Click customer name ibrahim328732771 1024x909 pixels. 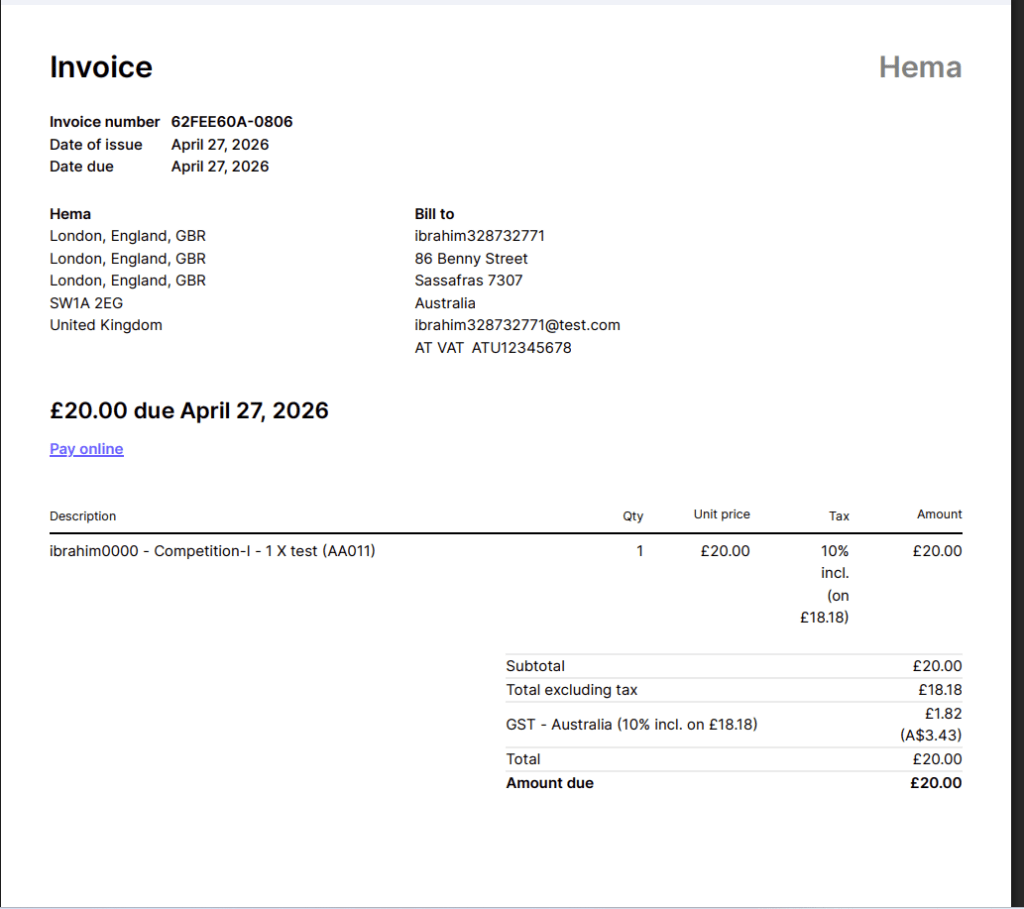(479, 236)
